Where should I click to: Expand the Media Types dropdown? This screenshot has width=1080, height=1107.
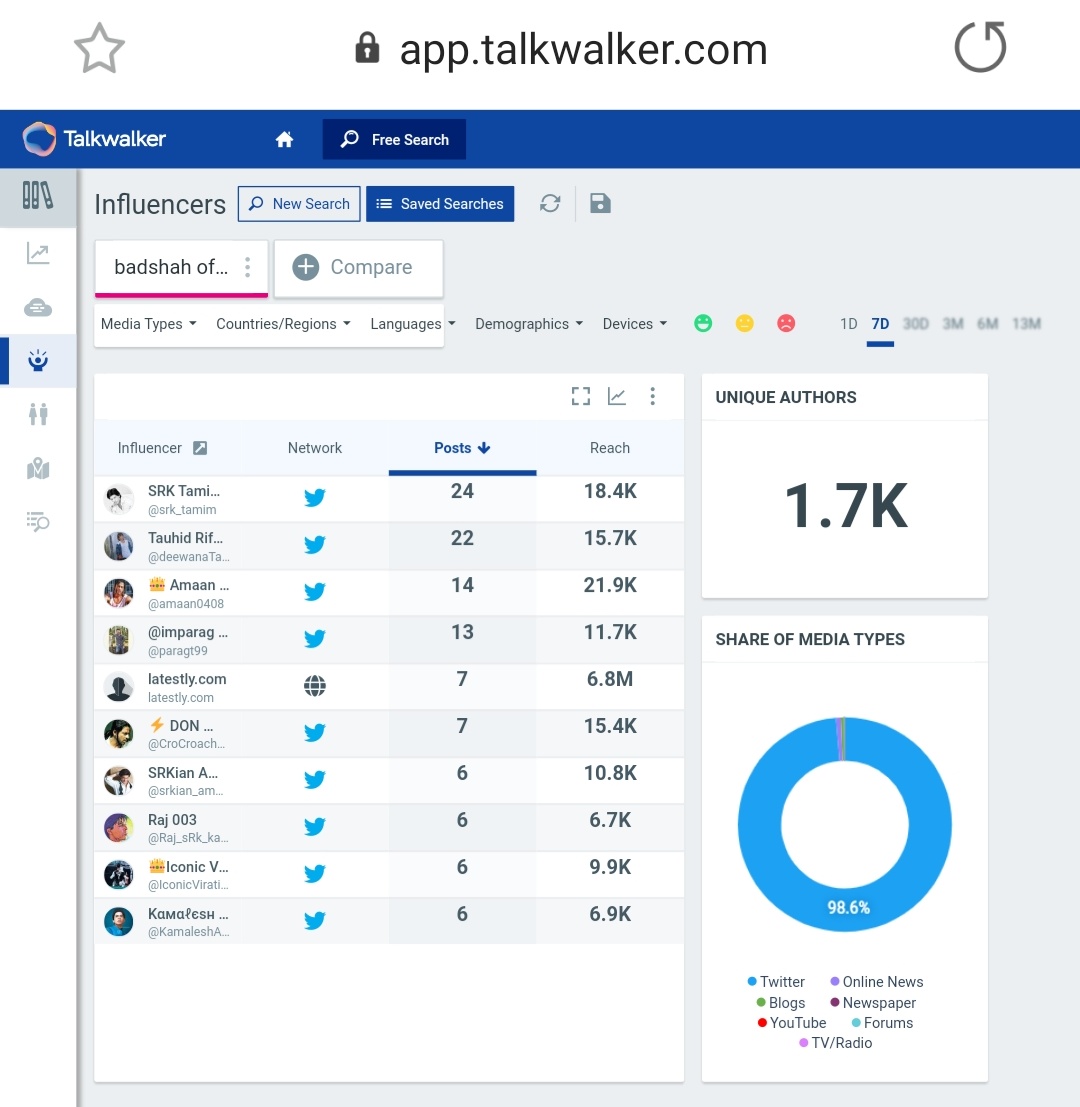click(x=148, y=323)
